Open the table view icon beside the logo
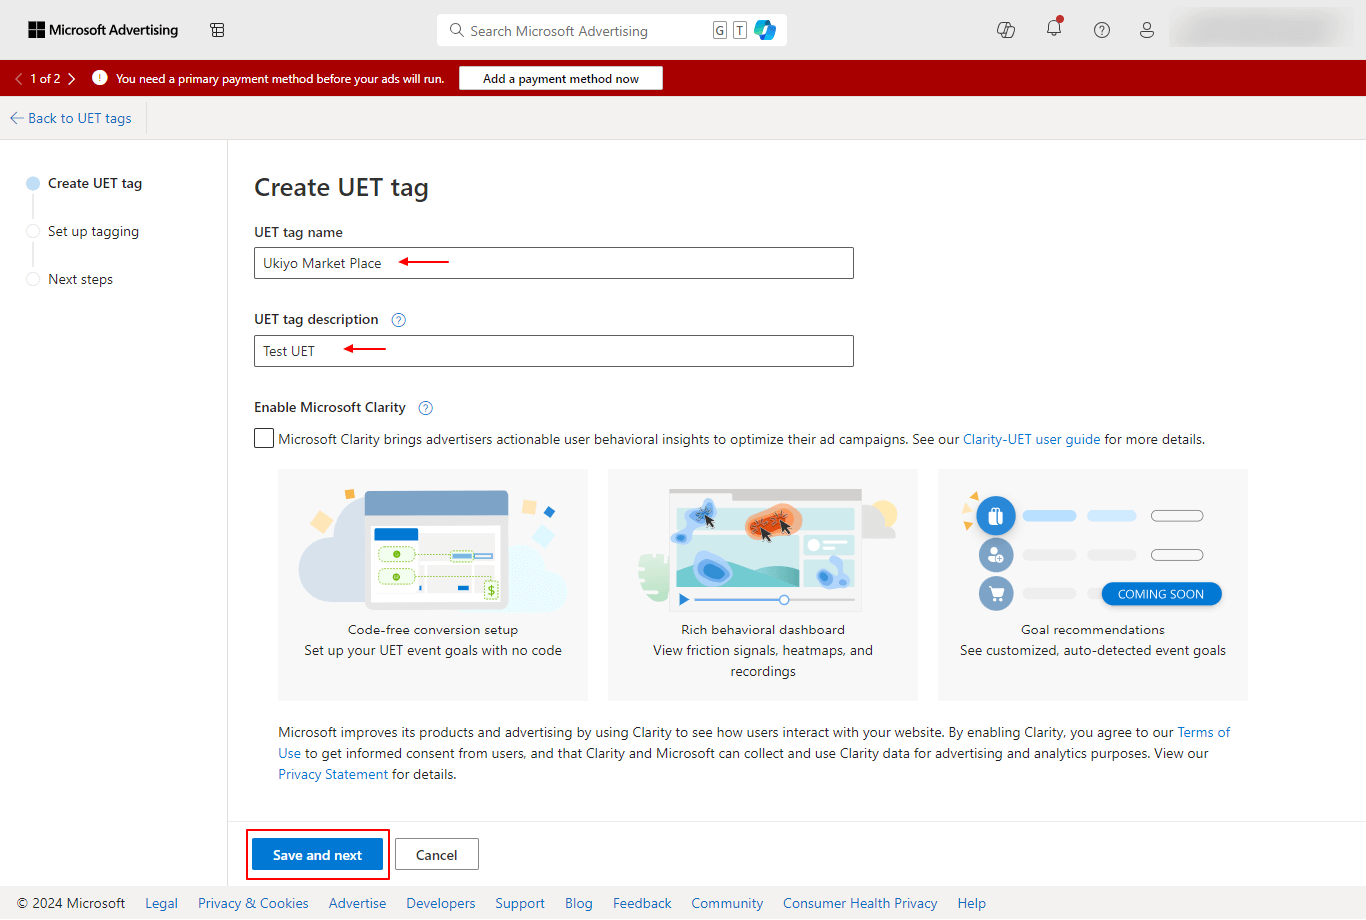Viewport: 1366px width, 920px height. point(217,30)
